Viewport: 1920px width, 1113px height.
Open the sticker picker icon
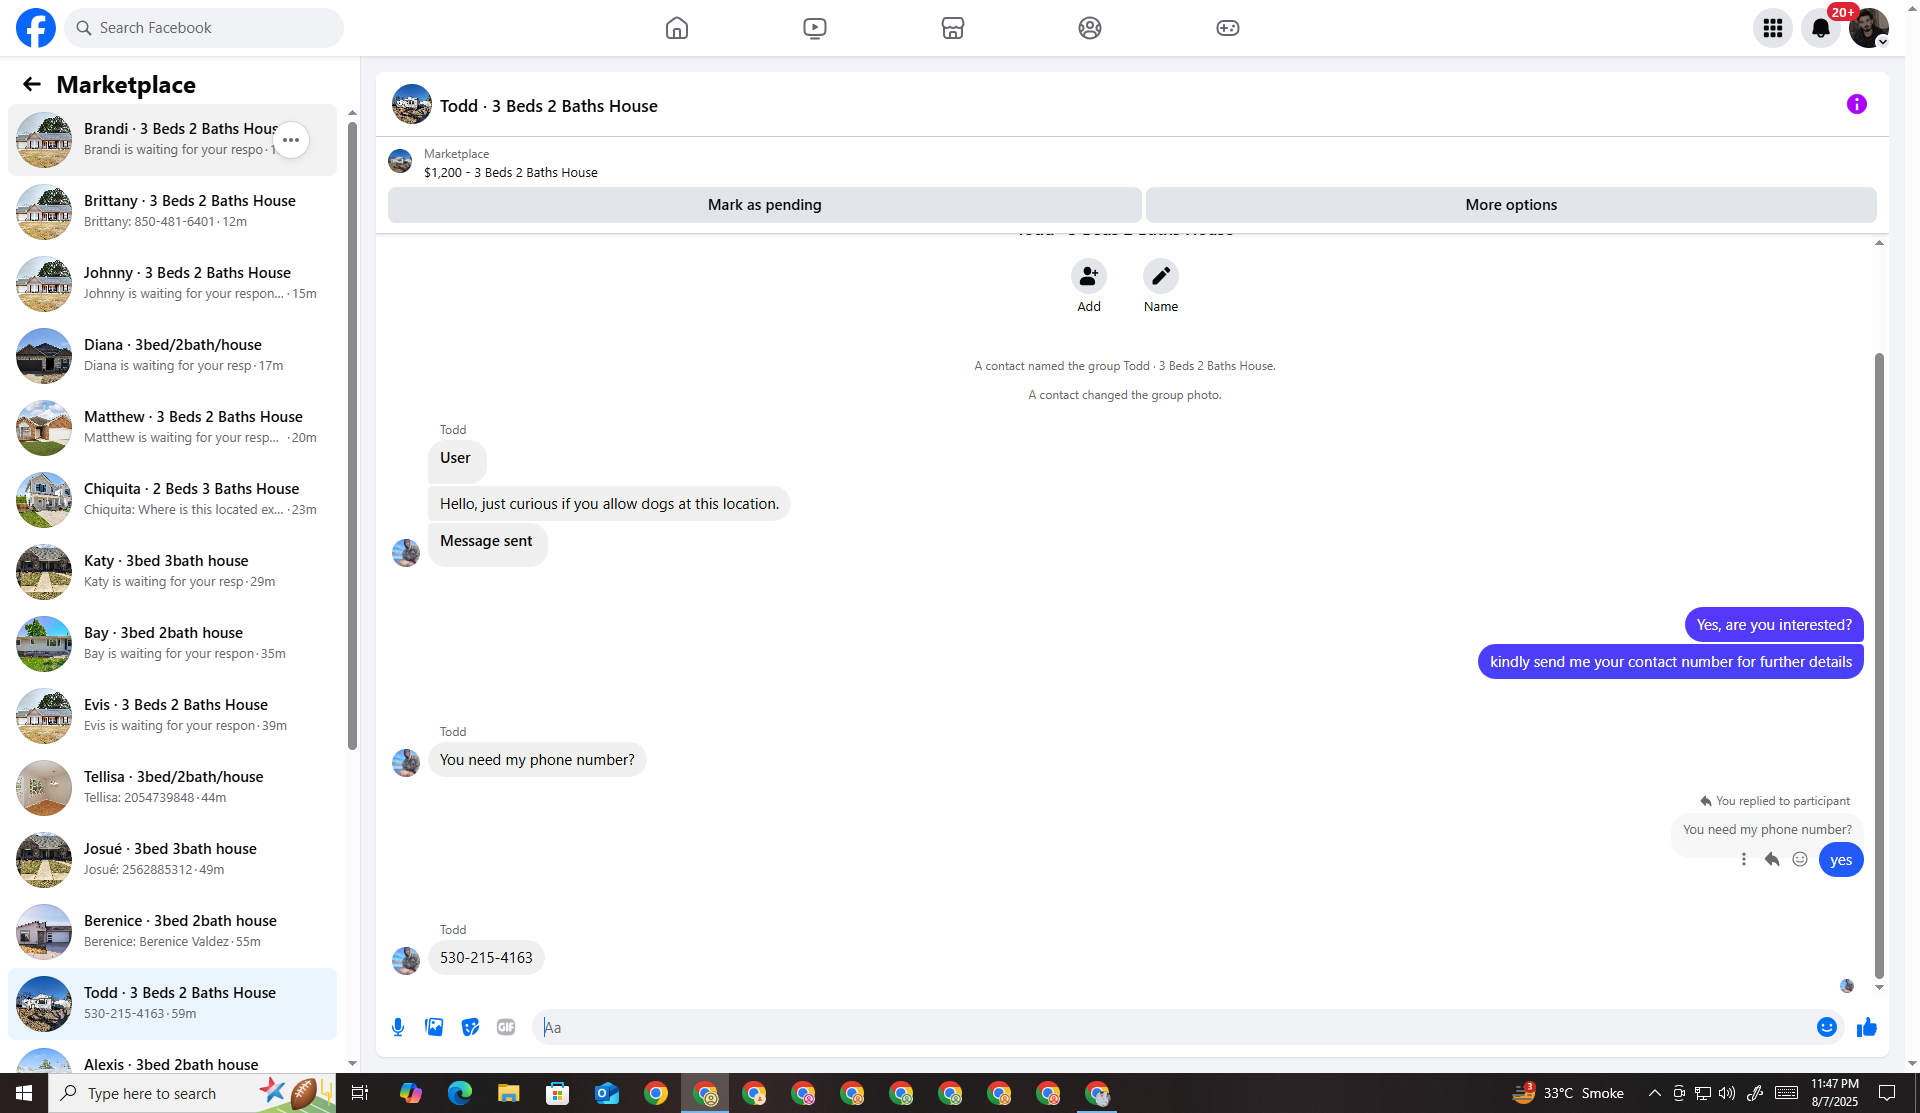click(x=470, y=1027)
